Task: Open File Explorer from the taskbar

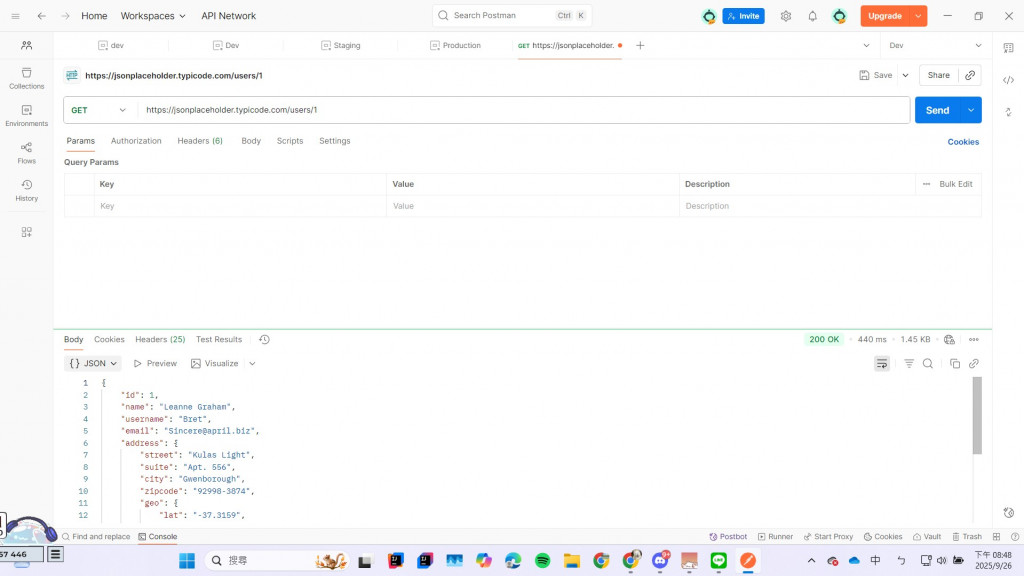Action: tap(571, 560)
